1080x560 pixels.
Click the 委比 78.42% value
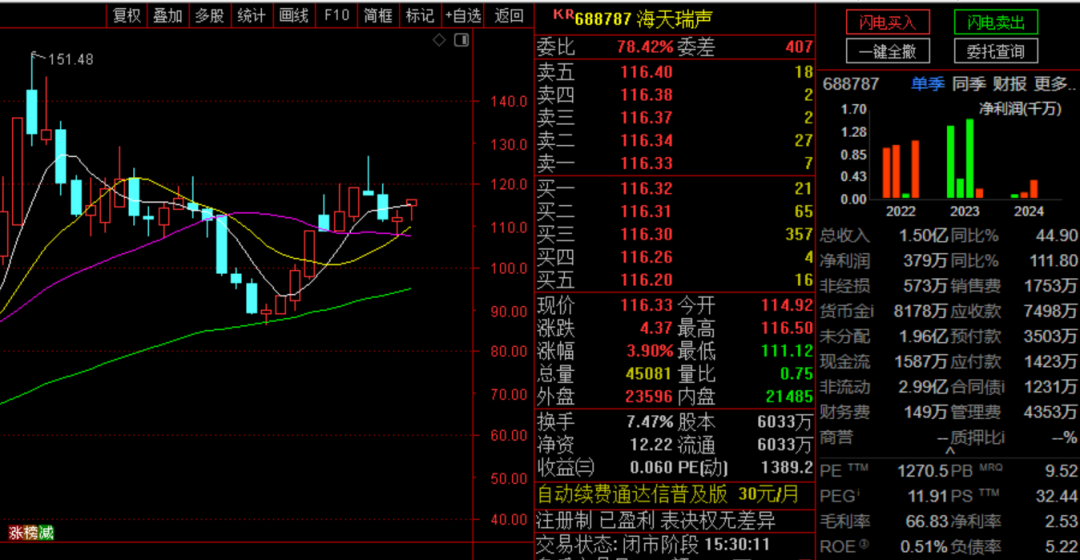[x=645, y=47]
